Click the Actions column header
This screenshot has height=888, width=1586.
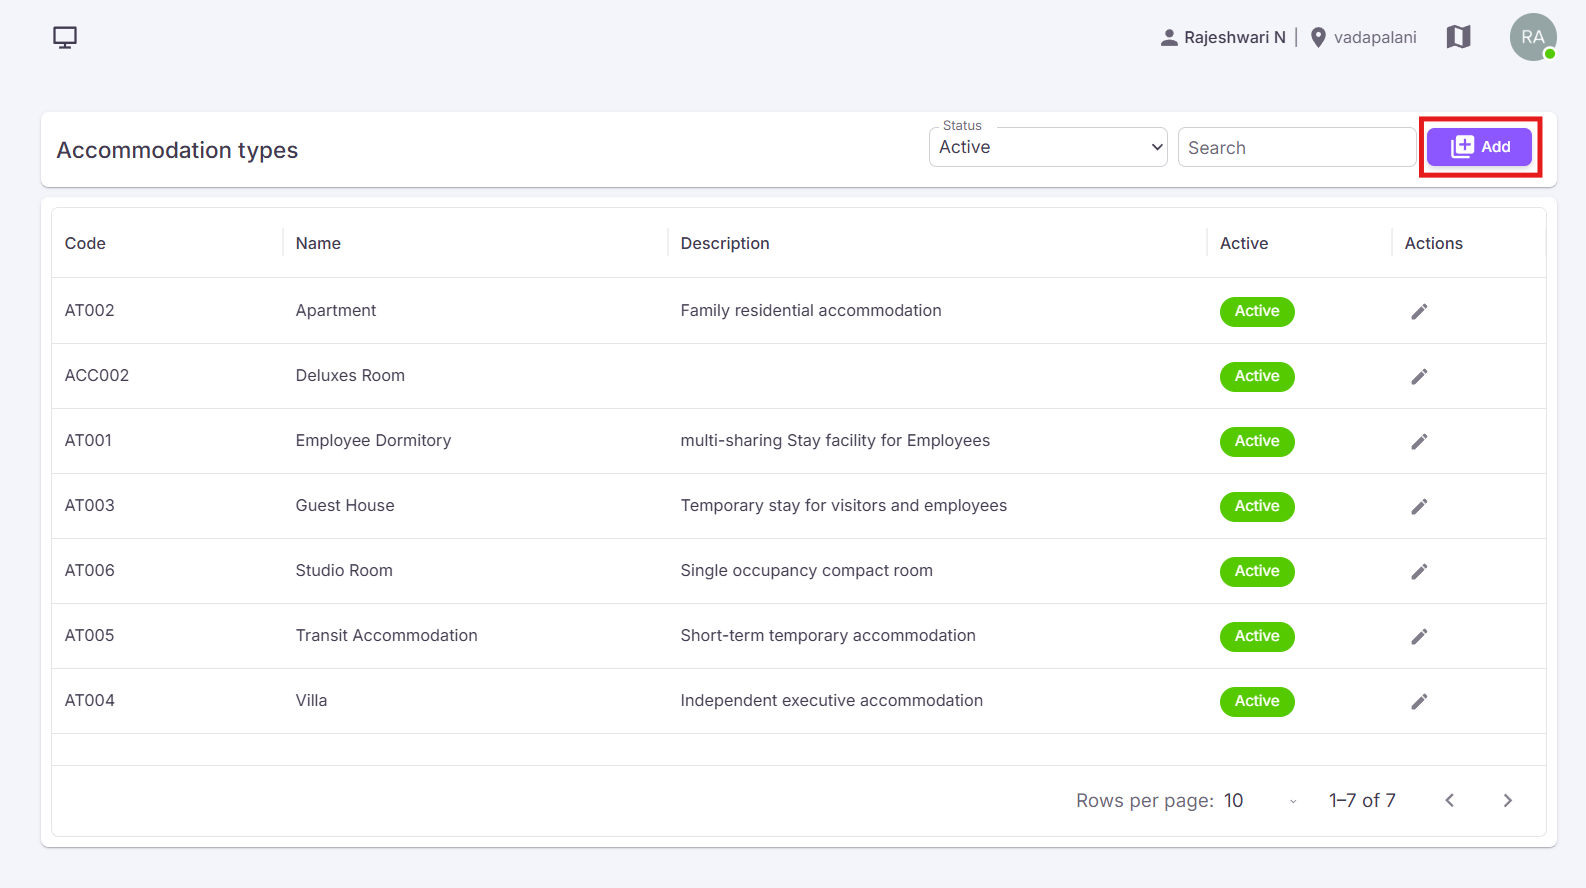(1433, 243)
